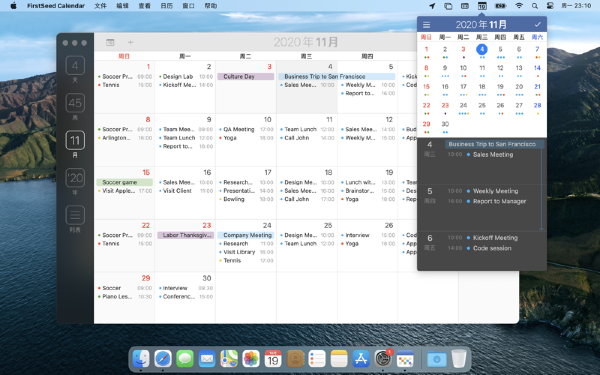Select Conference event on November 30
Viewport: 600px width, 375px height.
coord(186,297)
